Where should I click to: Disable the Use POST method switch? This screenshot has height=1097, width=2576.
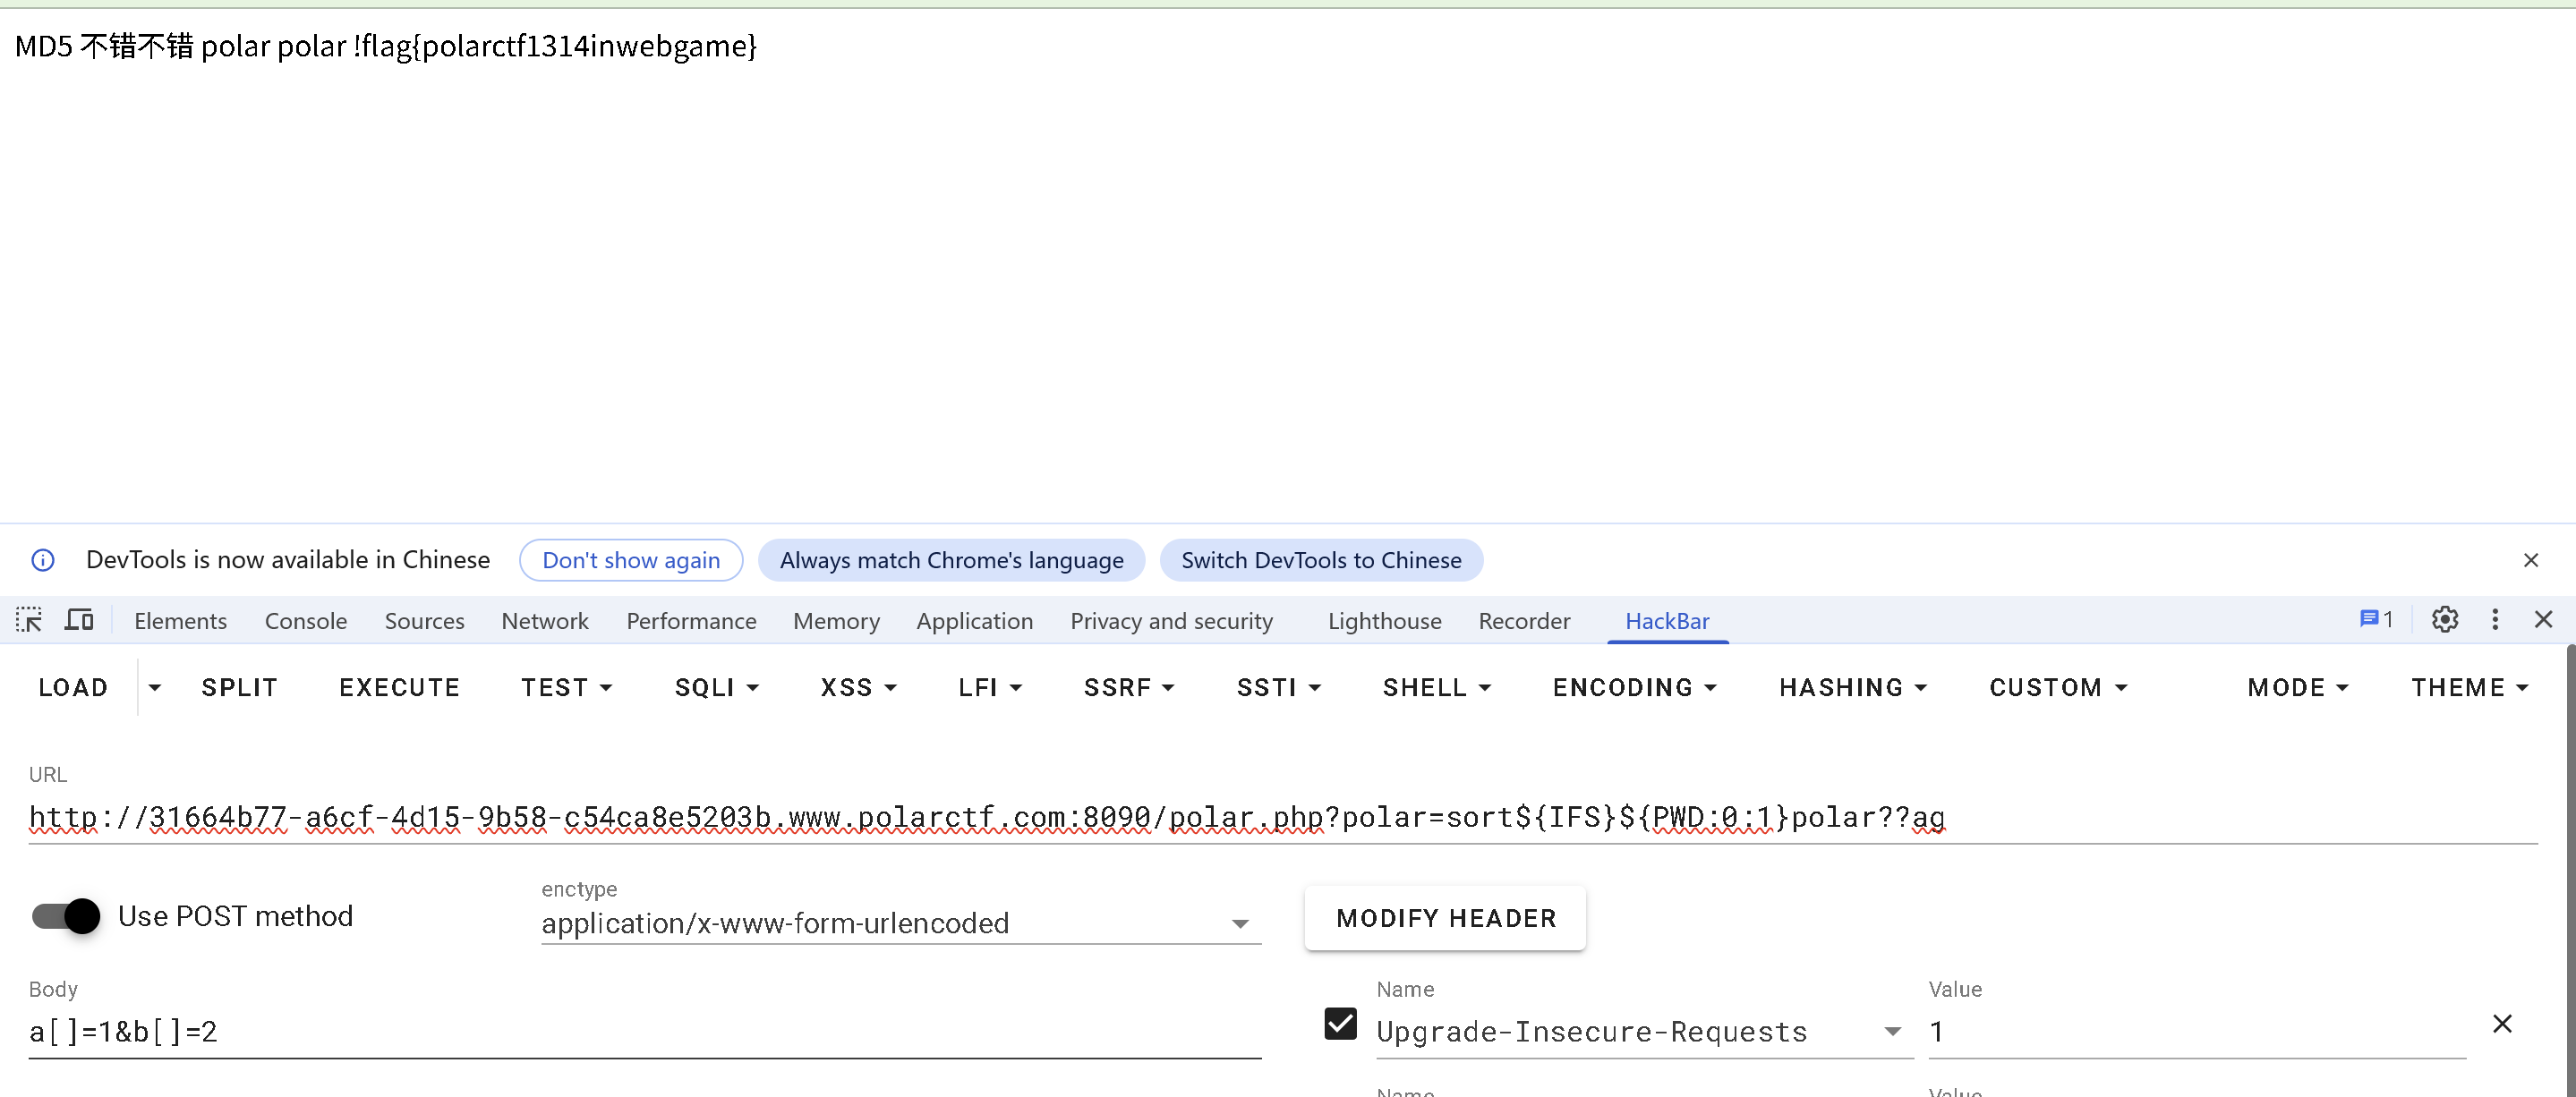pyautogui.click(x=67, y=916)
